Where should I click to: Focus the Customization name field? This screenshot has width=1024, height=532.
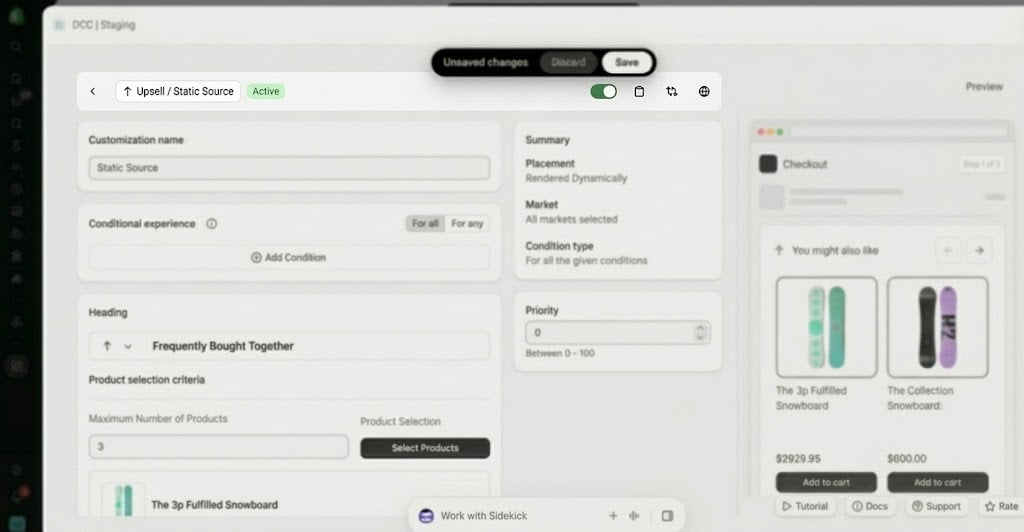coord(289,168)
